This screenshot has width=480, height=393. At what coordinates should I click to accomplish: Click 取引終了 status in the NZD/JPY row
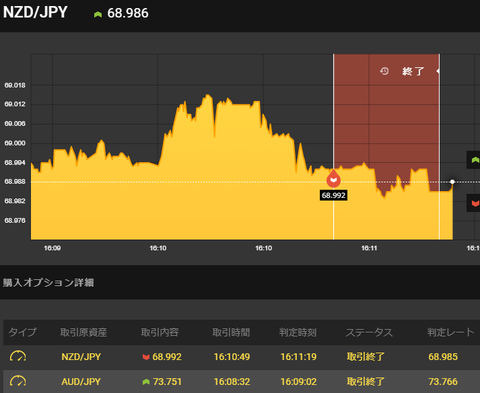point(366,357)
